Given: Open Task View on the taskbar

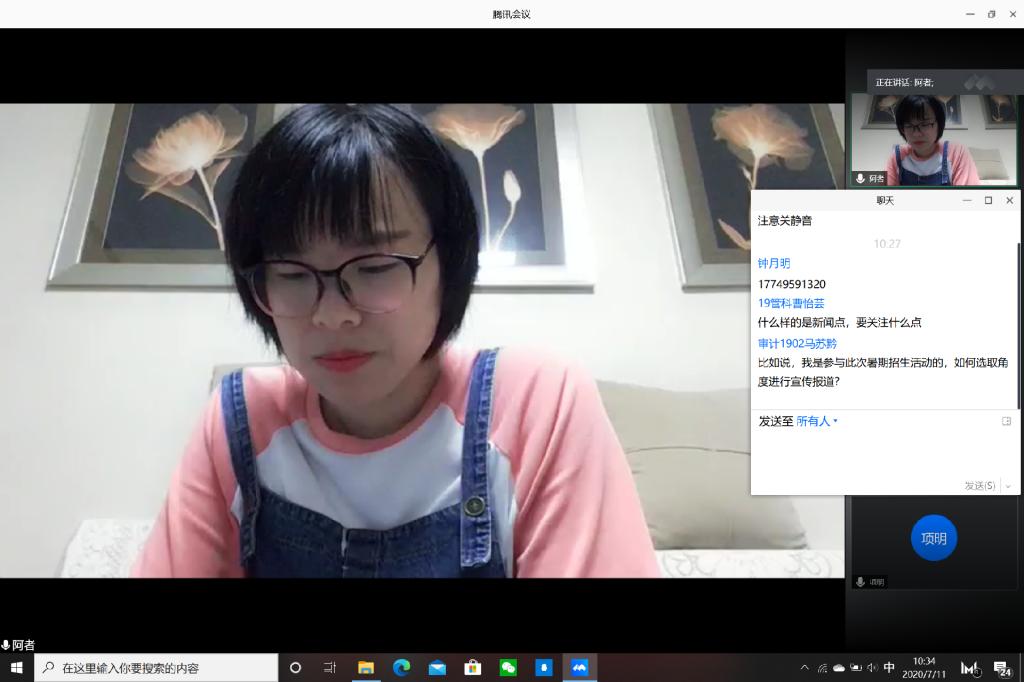Looking at the screenshot, I should tap(330, 667).
